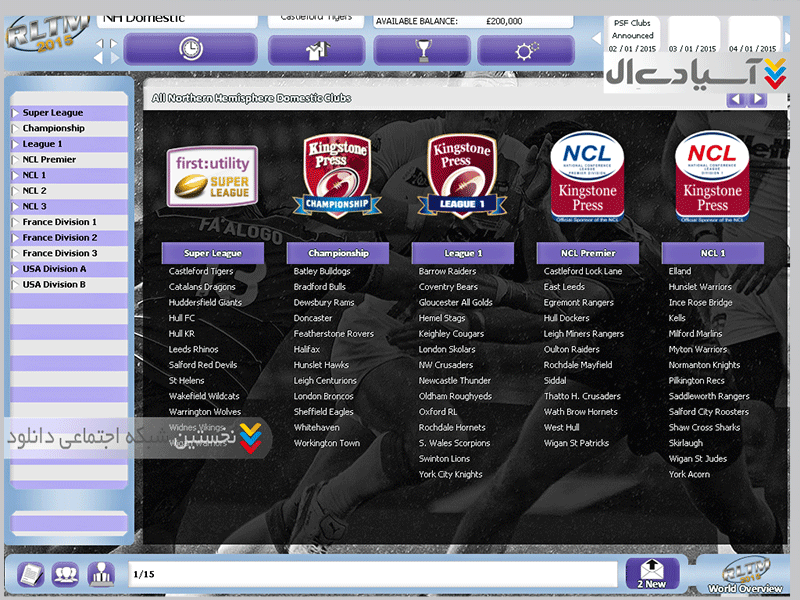Expand NCL Premier in sidebar list
This screenshot has width=800, height=600.
pyautogui.click(x=49, y=160)
